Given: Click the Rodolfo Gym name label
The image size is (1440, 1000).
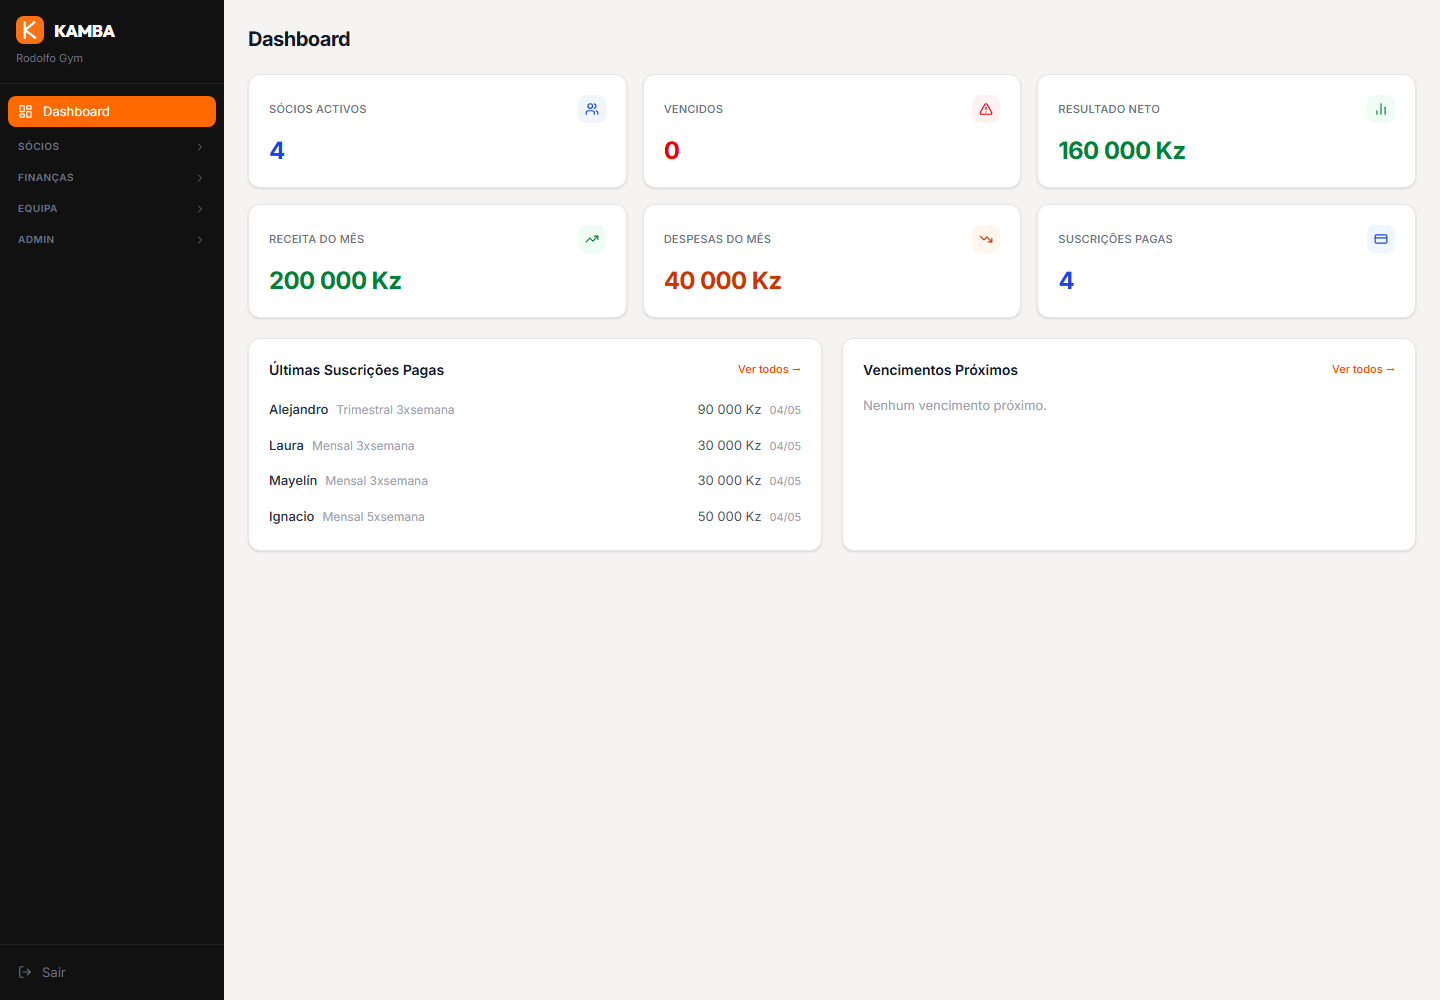Looking at the screenshot, I should (49, 58).
